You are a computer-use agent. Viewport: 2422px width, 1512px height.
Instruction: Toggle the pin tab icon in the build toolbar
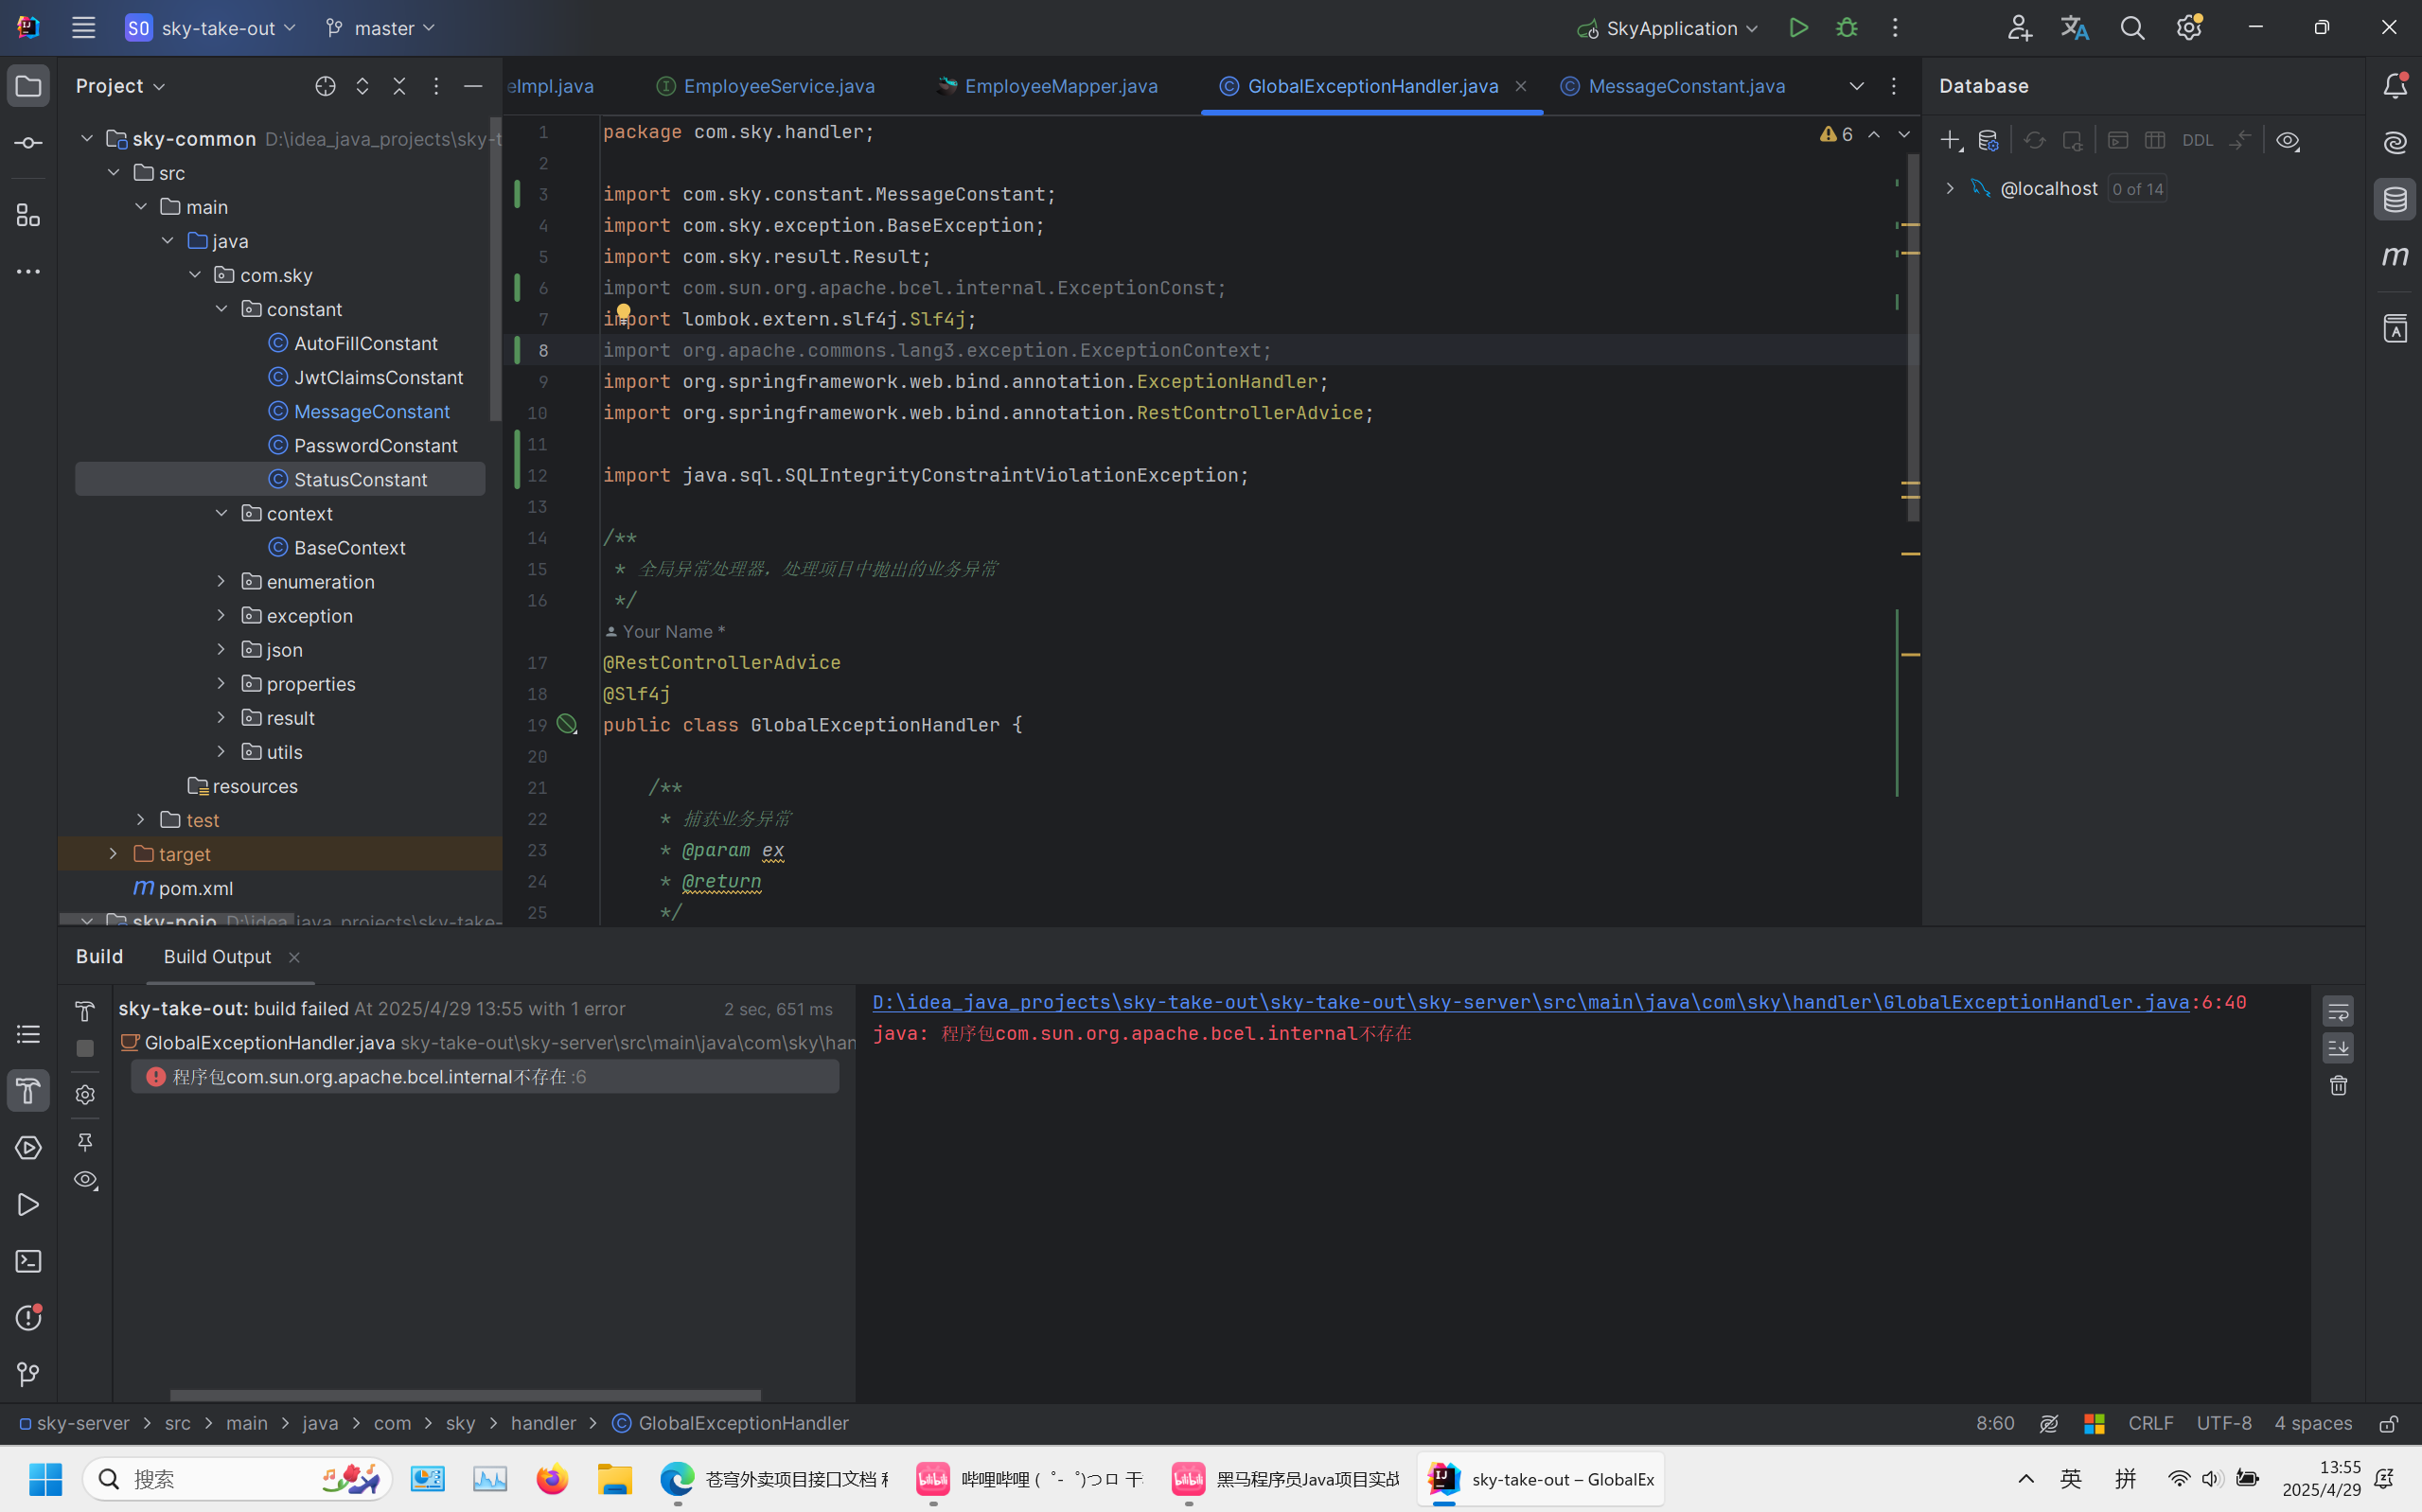(x=86, y=1141)
